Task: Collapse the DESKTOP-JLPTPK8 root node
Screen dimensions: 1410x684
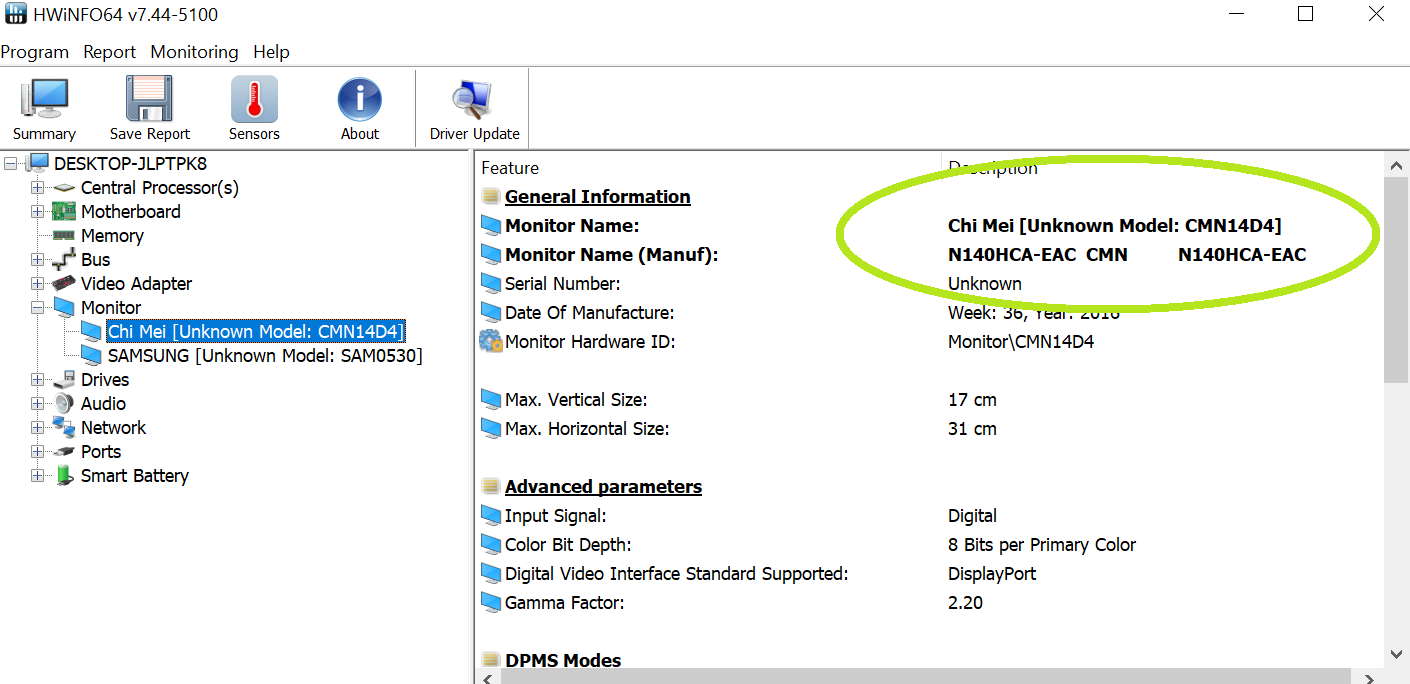Action: point(12,164)
